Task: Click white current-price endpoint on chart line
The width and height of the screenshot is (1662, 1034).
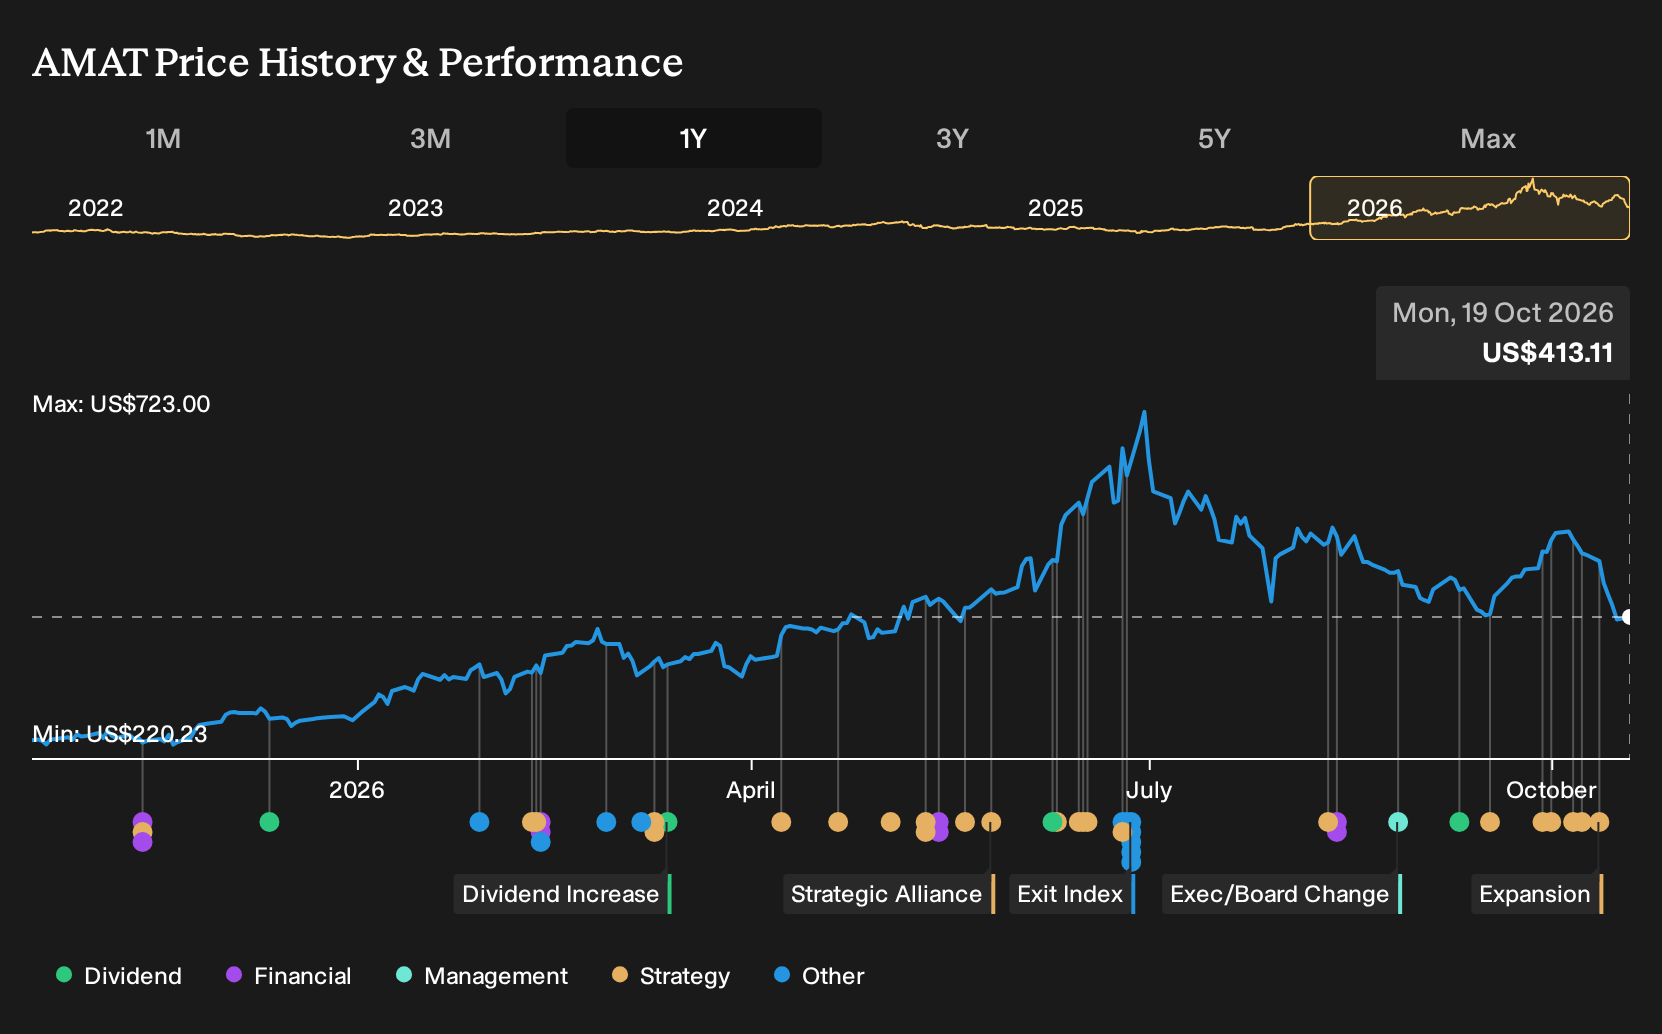Action: click(x=1628, y=617)
